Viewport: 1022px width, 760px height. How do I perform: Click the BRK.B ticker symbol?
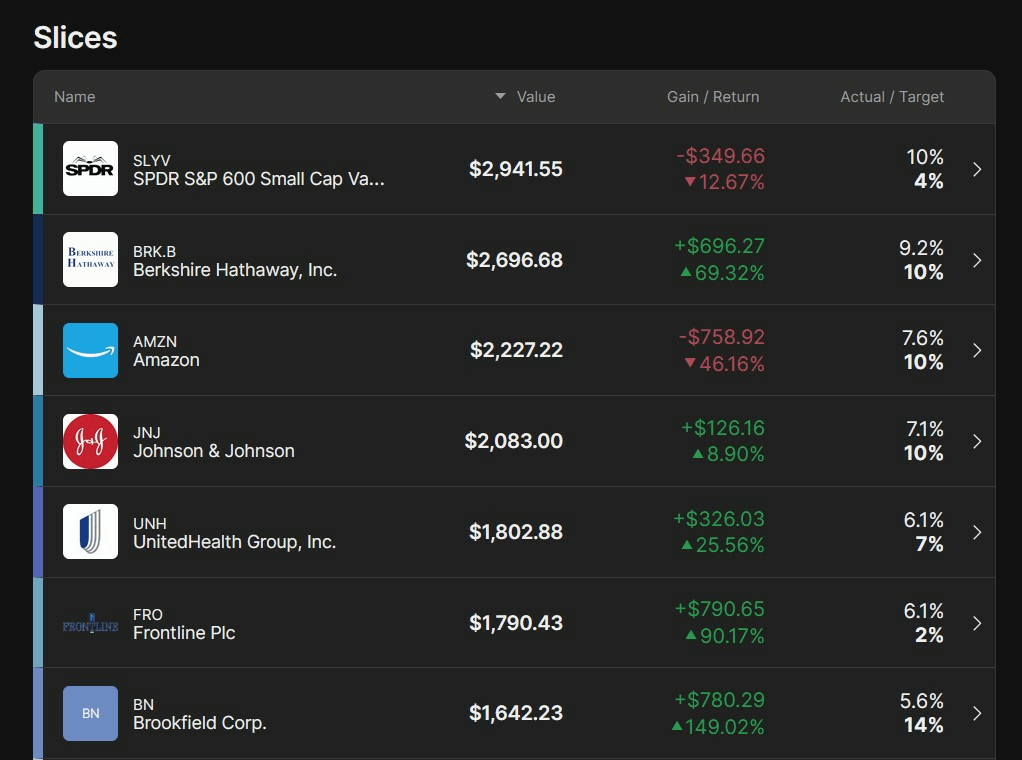(154, 252)
